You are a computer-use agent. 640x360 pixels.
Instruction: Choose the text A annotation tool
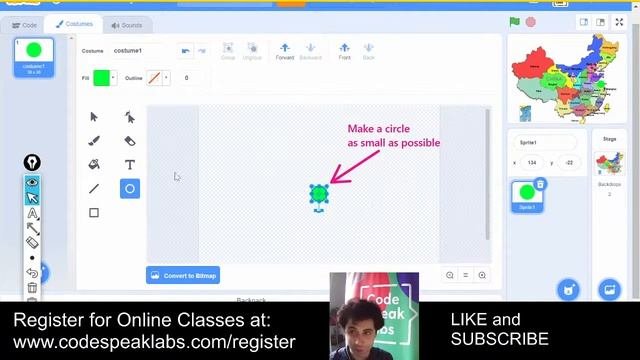click(x=32, y=213)
